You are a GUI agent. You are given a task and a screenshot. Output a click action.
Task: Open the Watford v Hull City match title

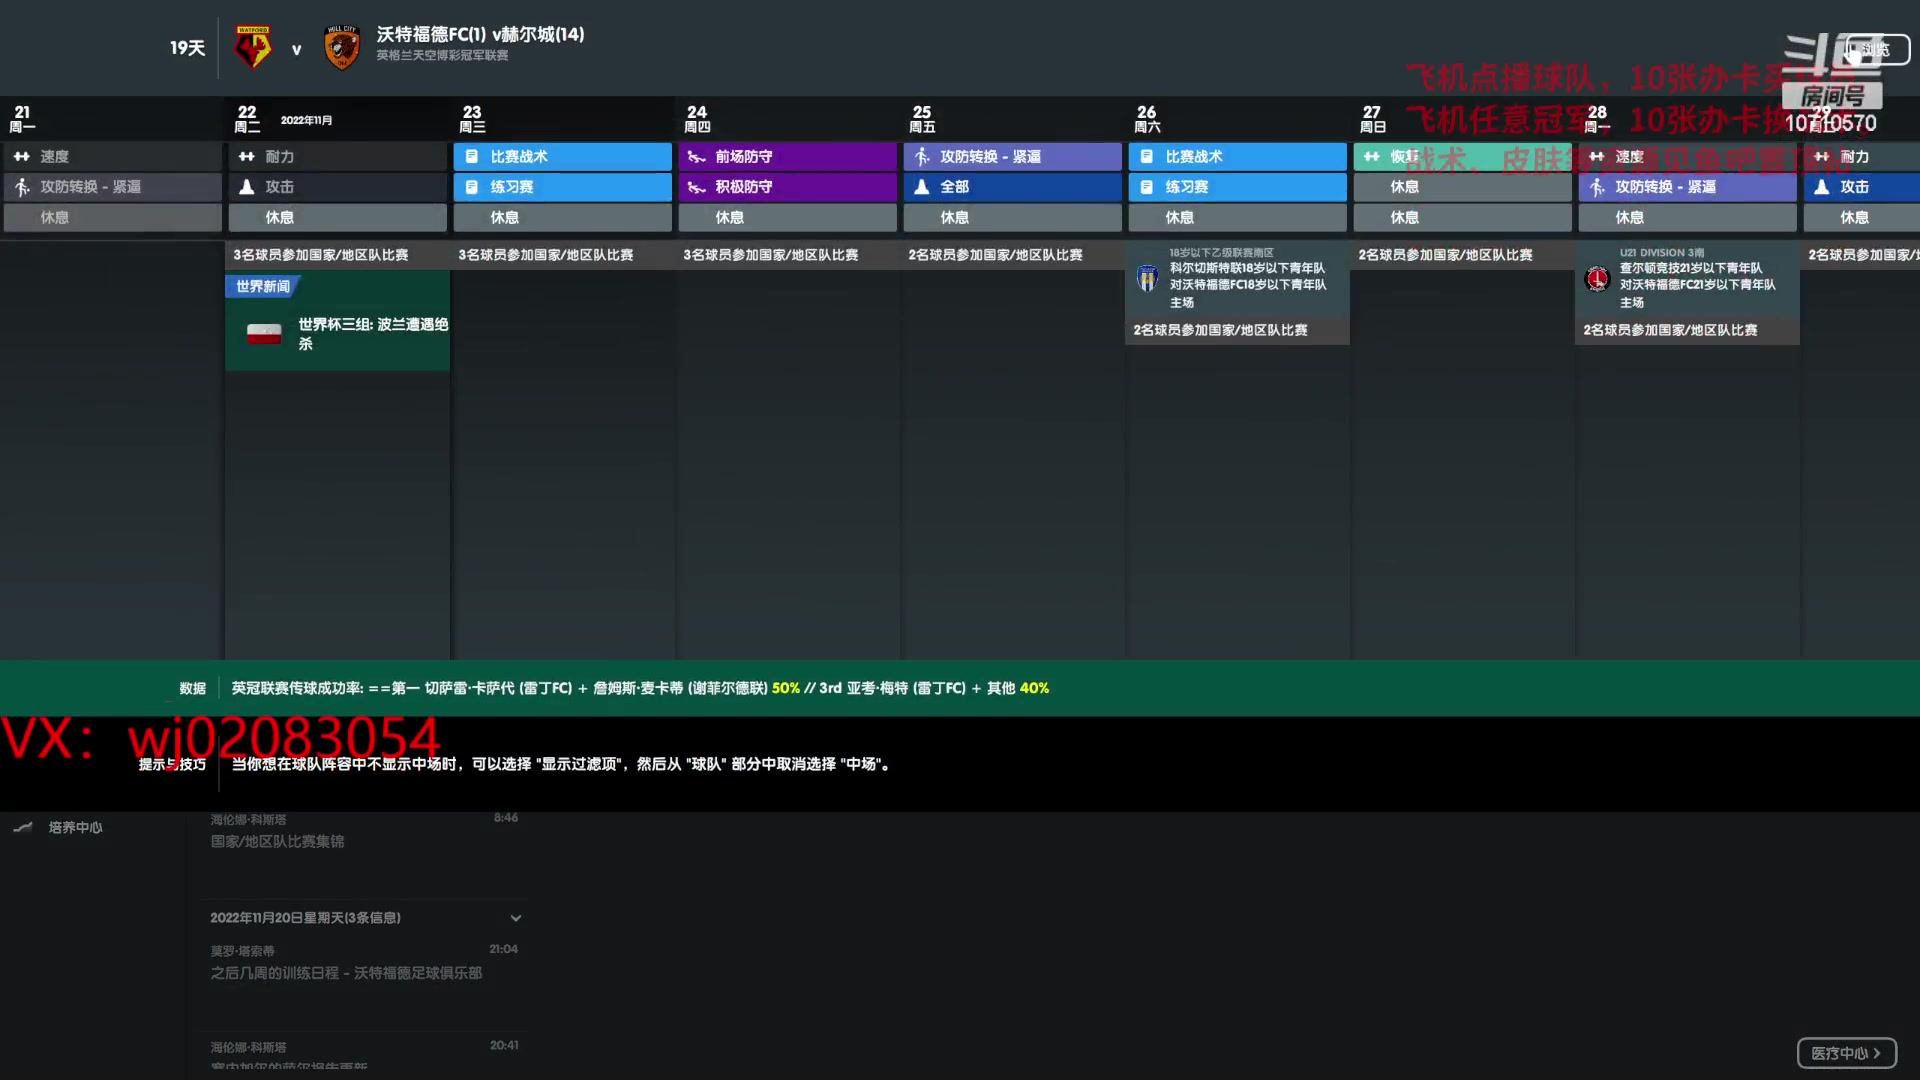480,34
